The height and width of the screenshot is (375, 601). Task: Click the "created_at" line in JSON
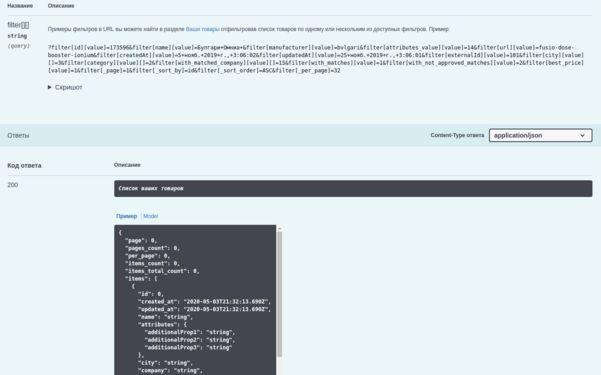(204, 301)
